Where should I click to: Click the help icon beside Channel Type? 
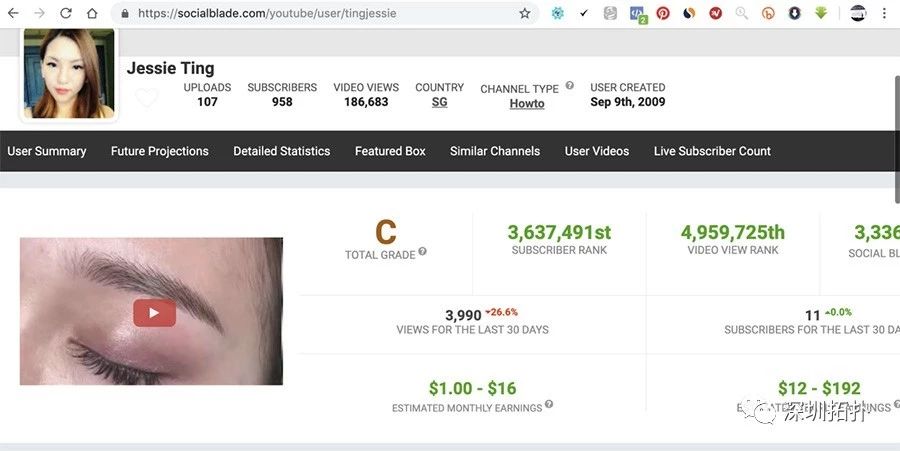pos(570,86)
